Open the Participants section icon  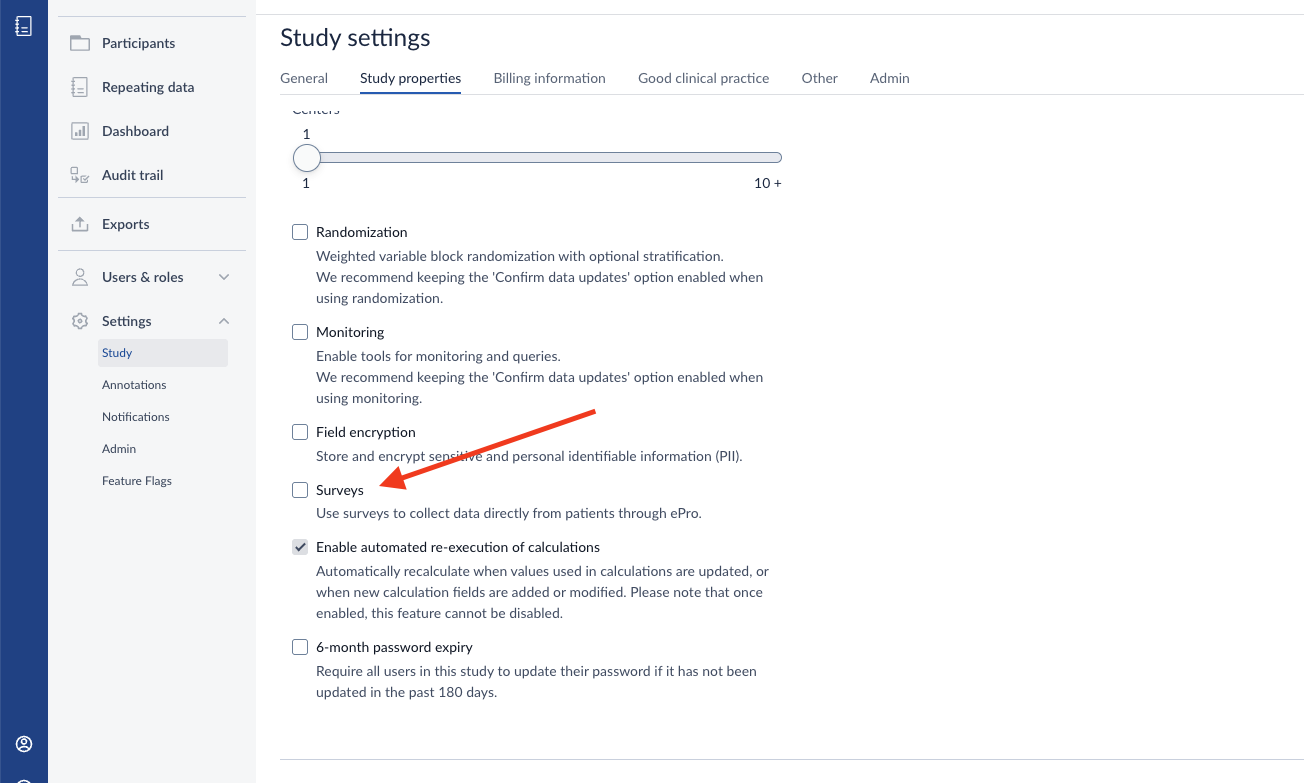(x=79, y=43)
